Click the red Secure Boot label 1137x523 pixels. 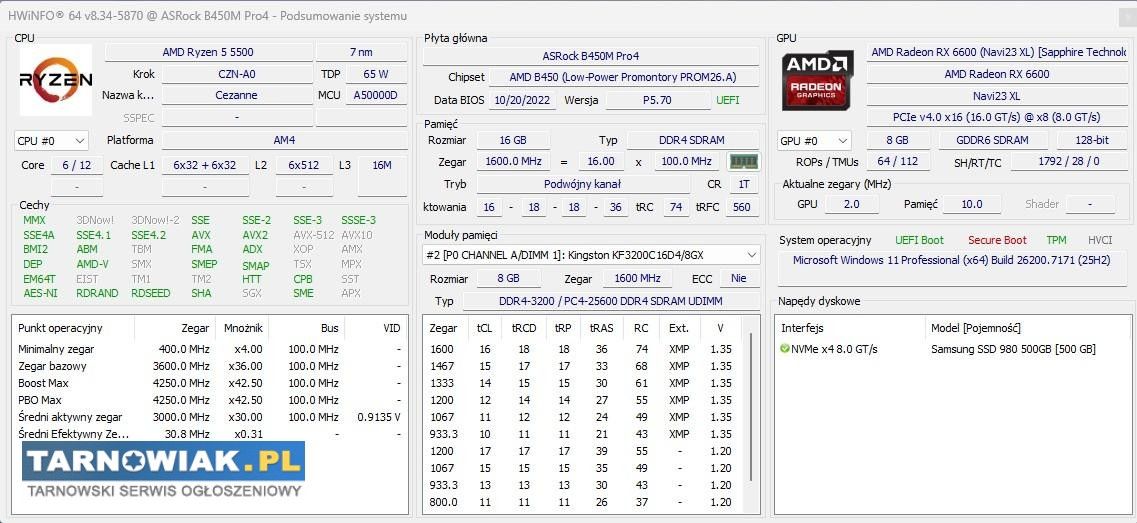tap(996, 240)
